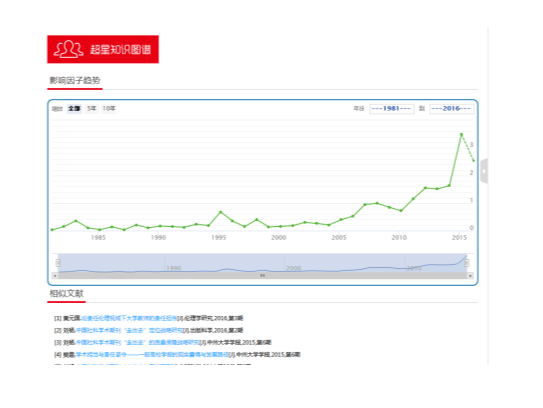Screen dimensions: 543x408
Task: Click the grip in the navigator scrollbar center
Action: (x=262, y=276)
